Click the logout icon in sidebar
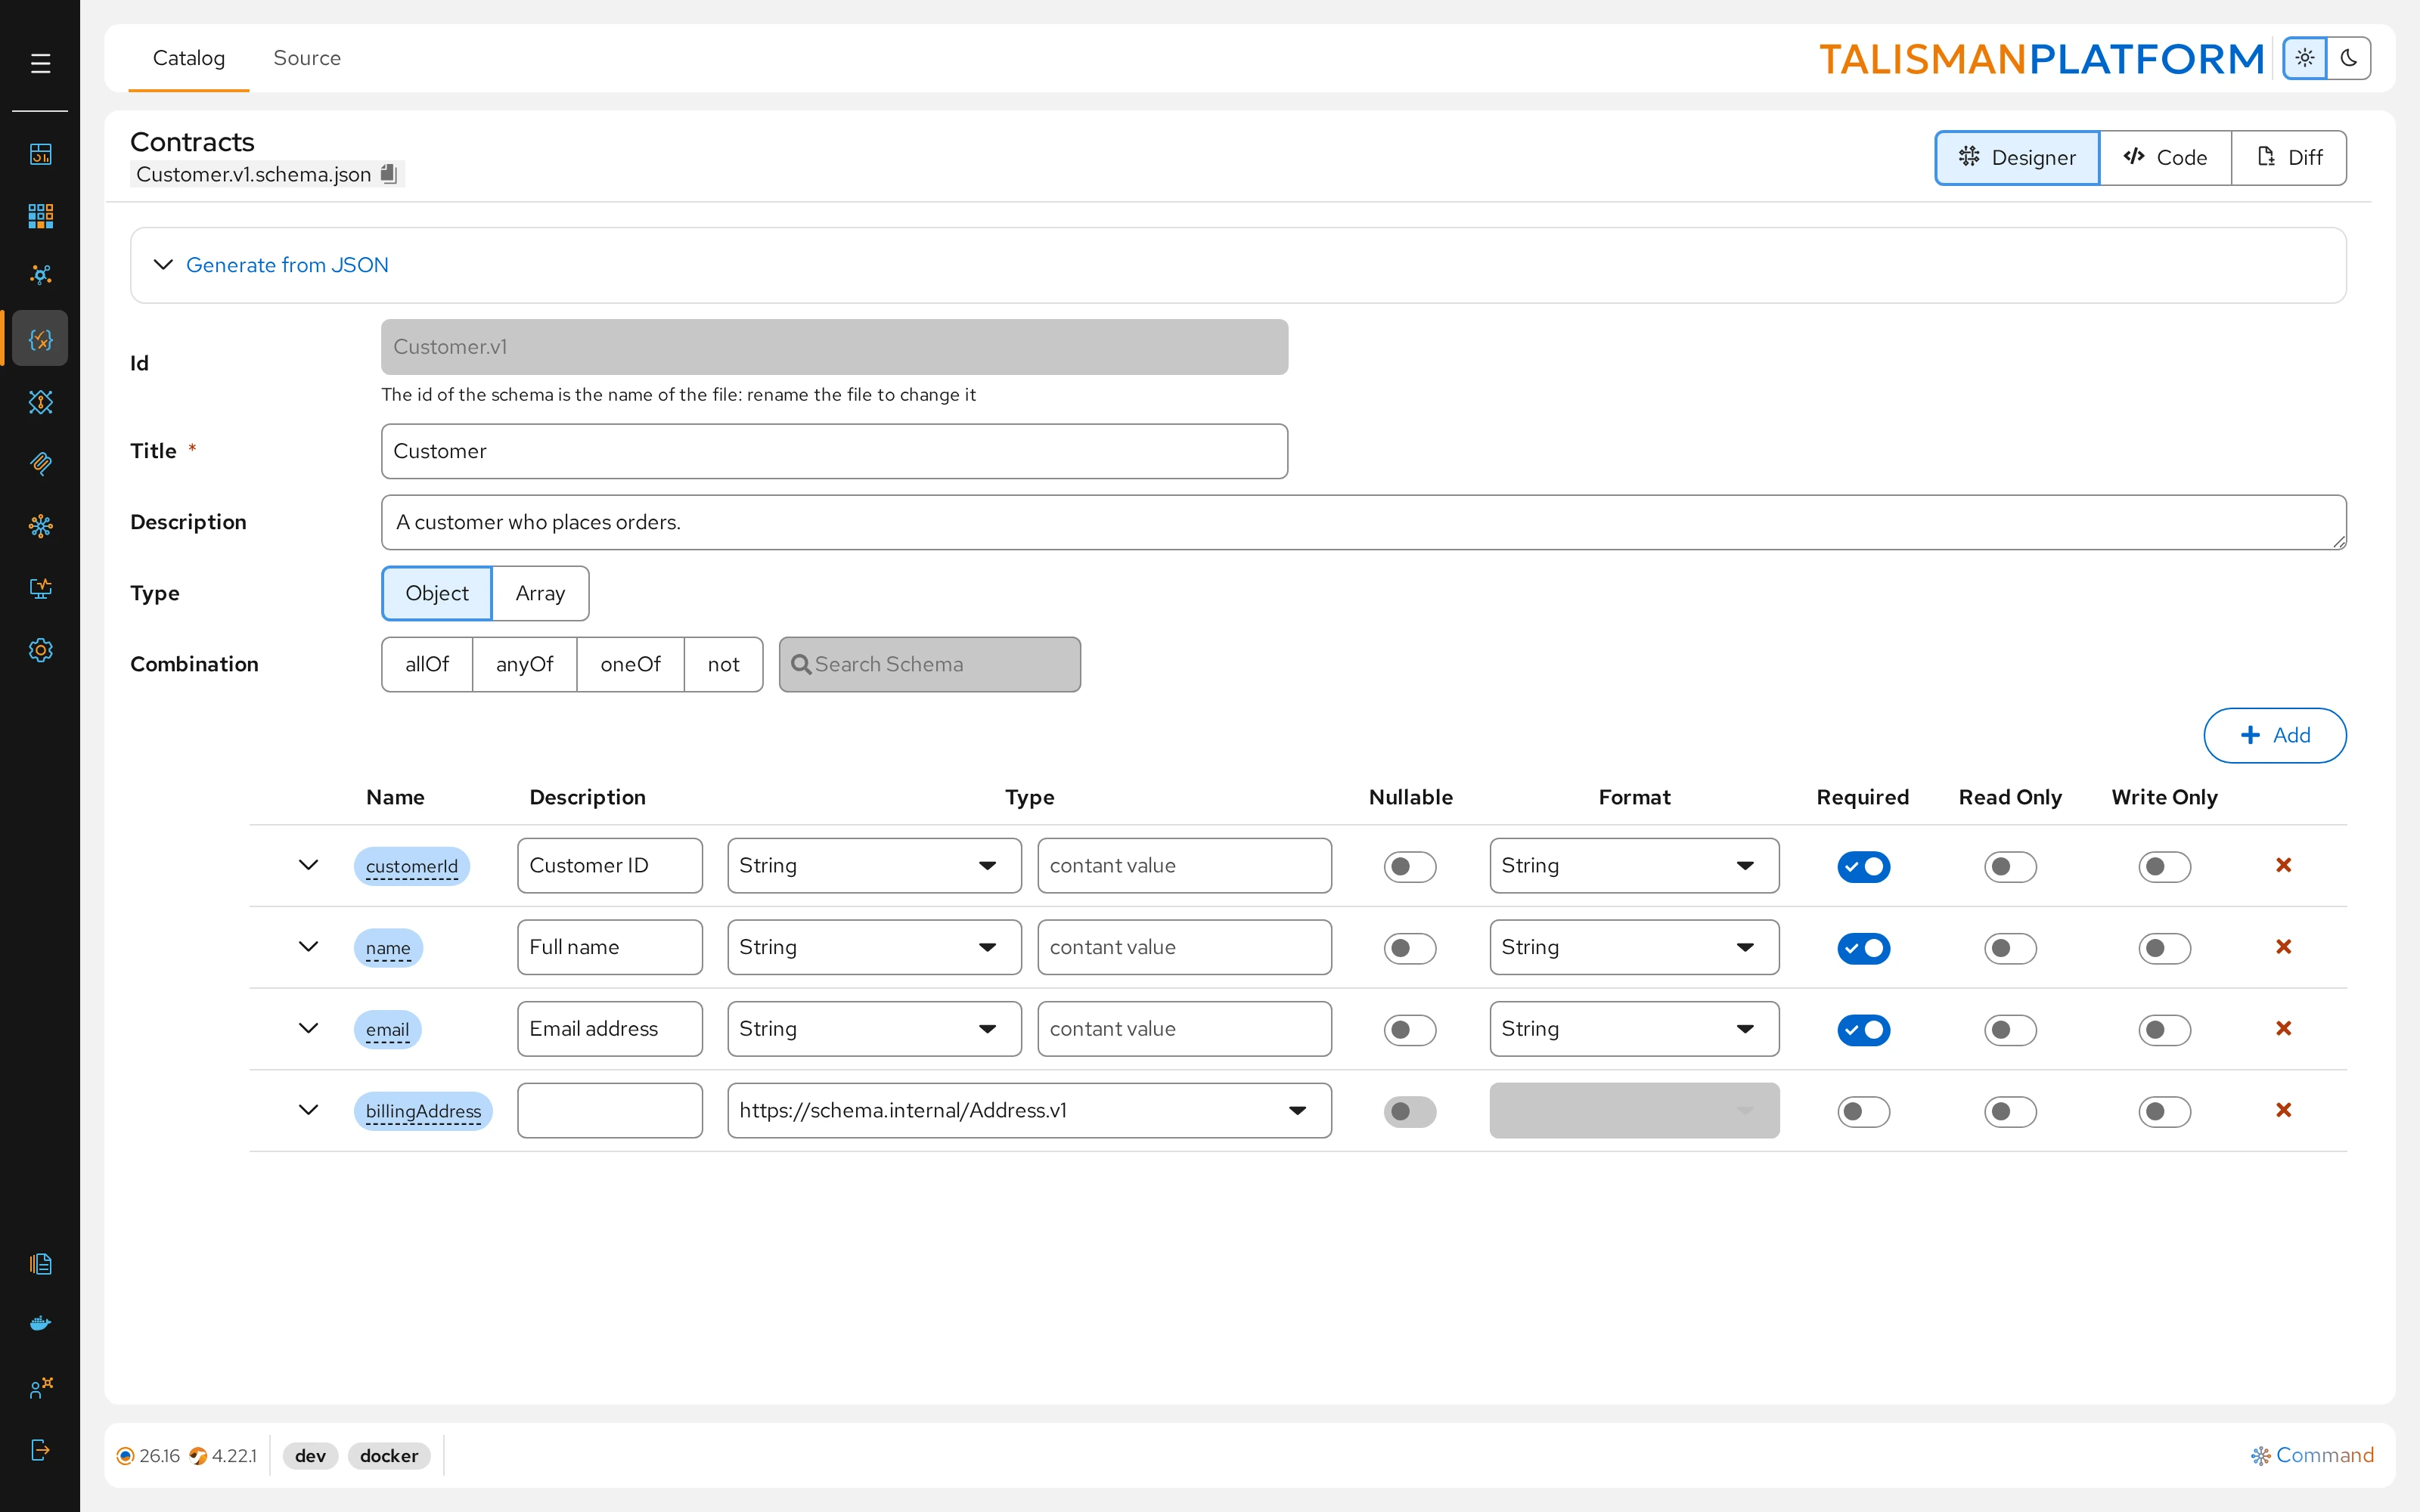 40,1450
